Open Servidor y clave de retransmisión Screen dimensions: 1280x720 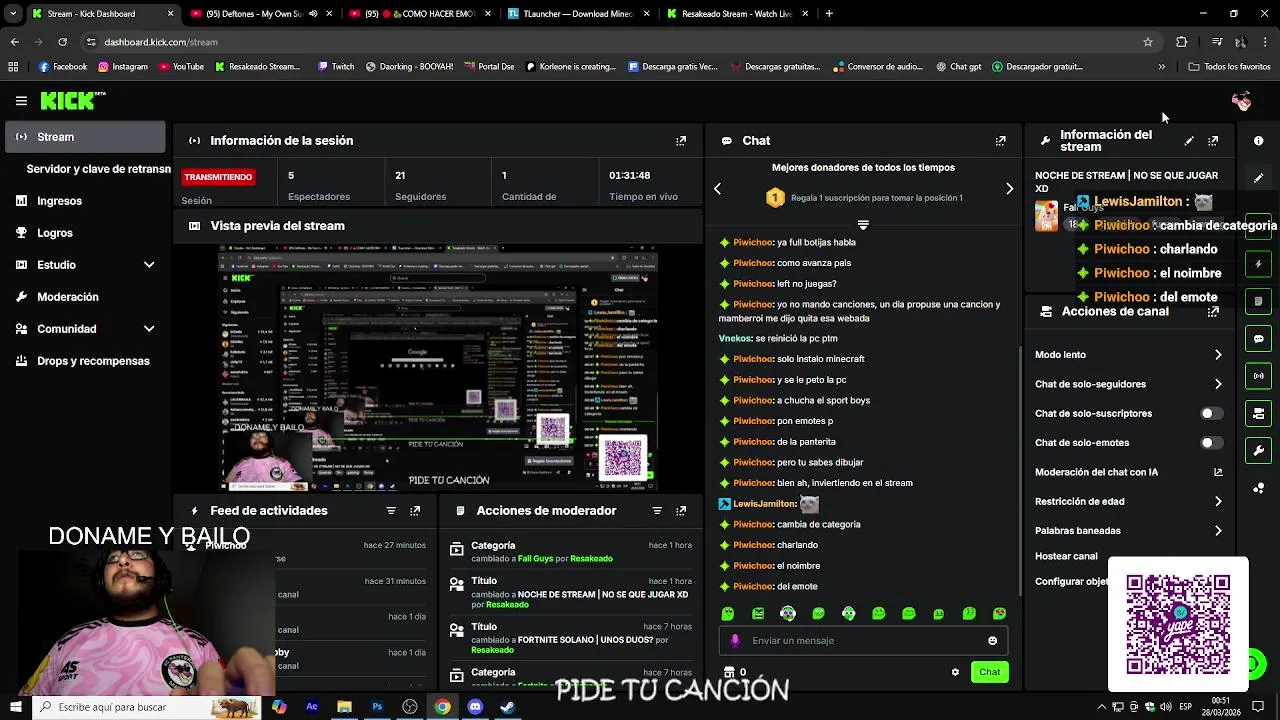coord(98,169)
